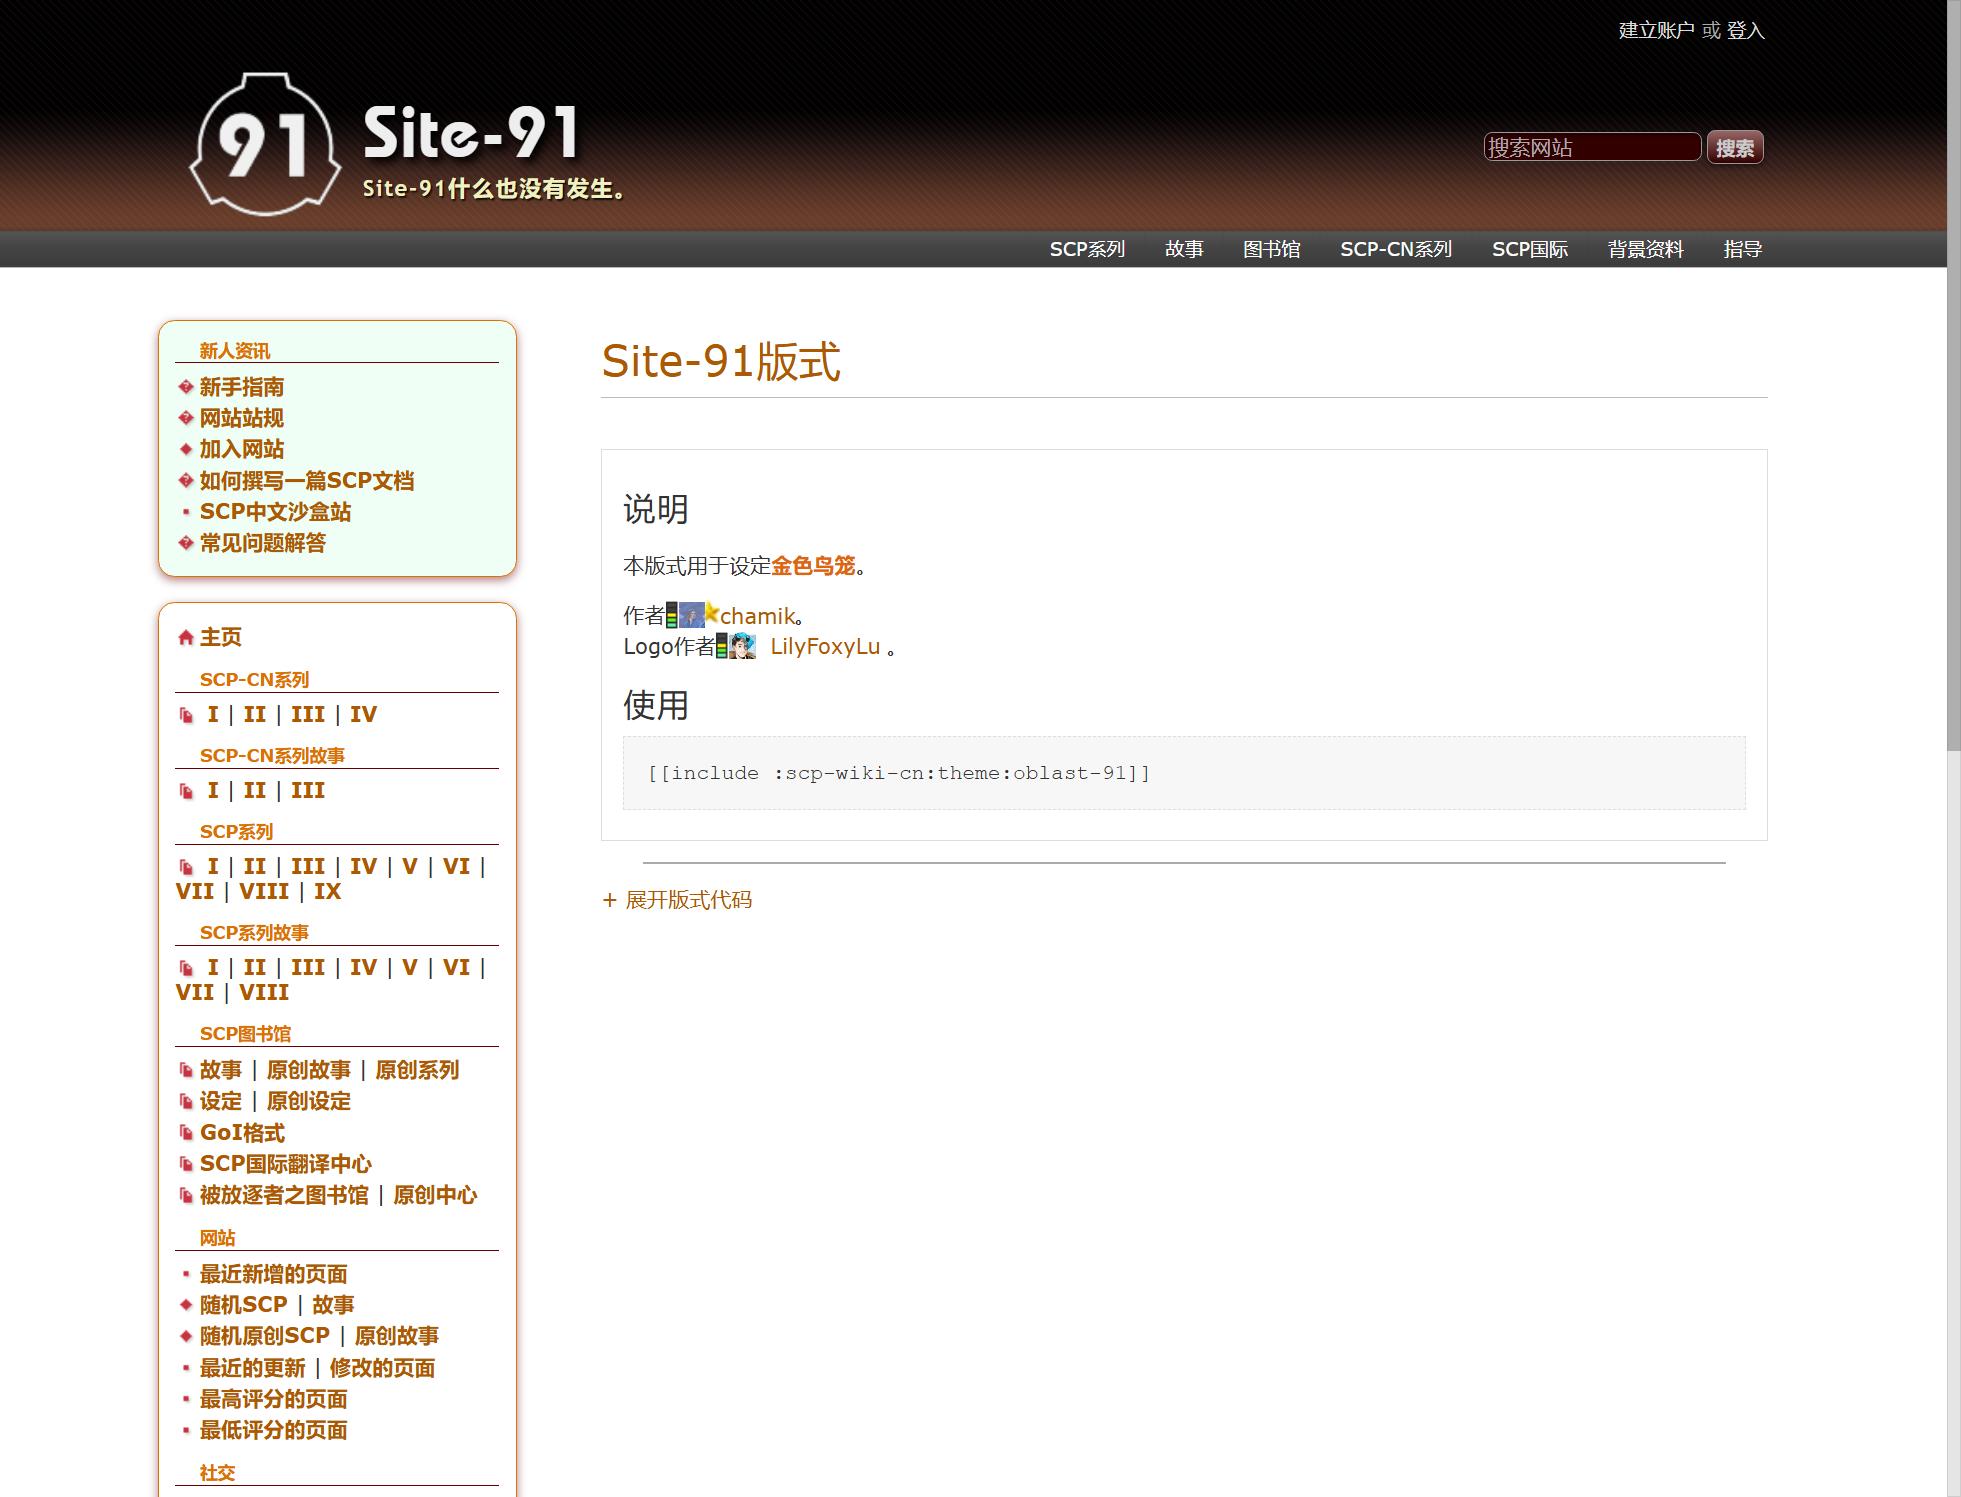This screenshot has height=1497, width=1961.
Task: Click the karma bar icon beside chamik
Action: tap(672, 615)
